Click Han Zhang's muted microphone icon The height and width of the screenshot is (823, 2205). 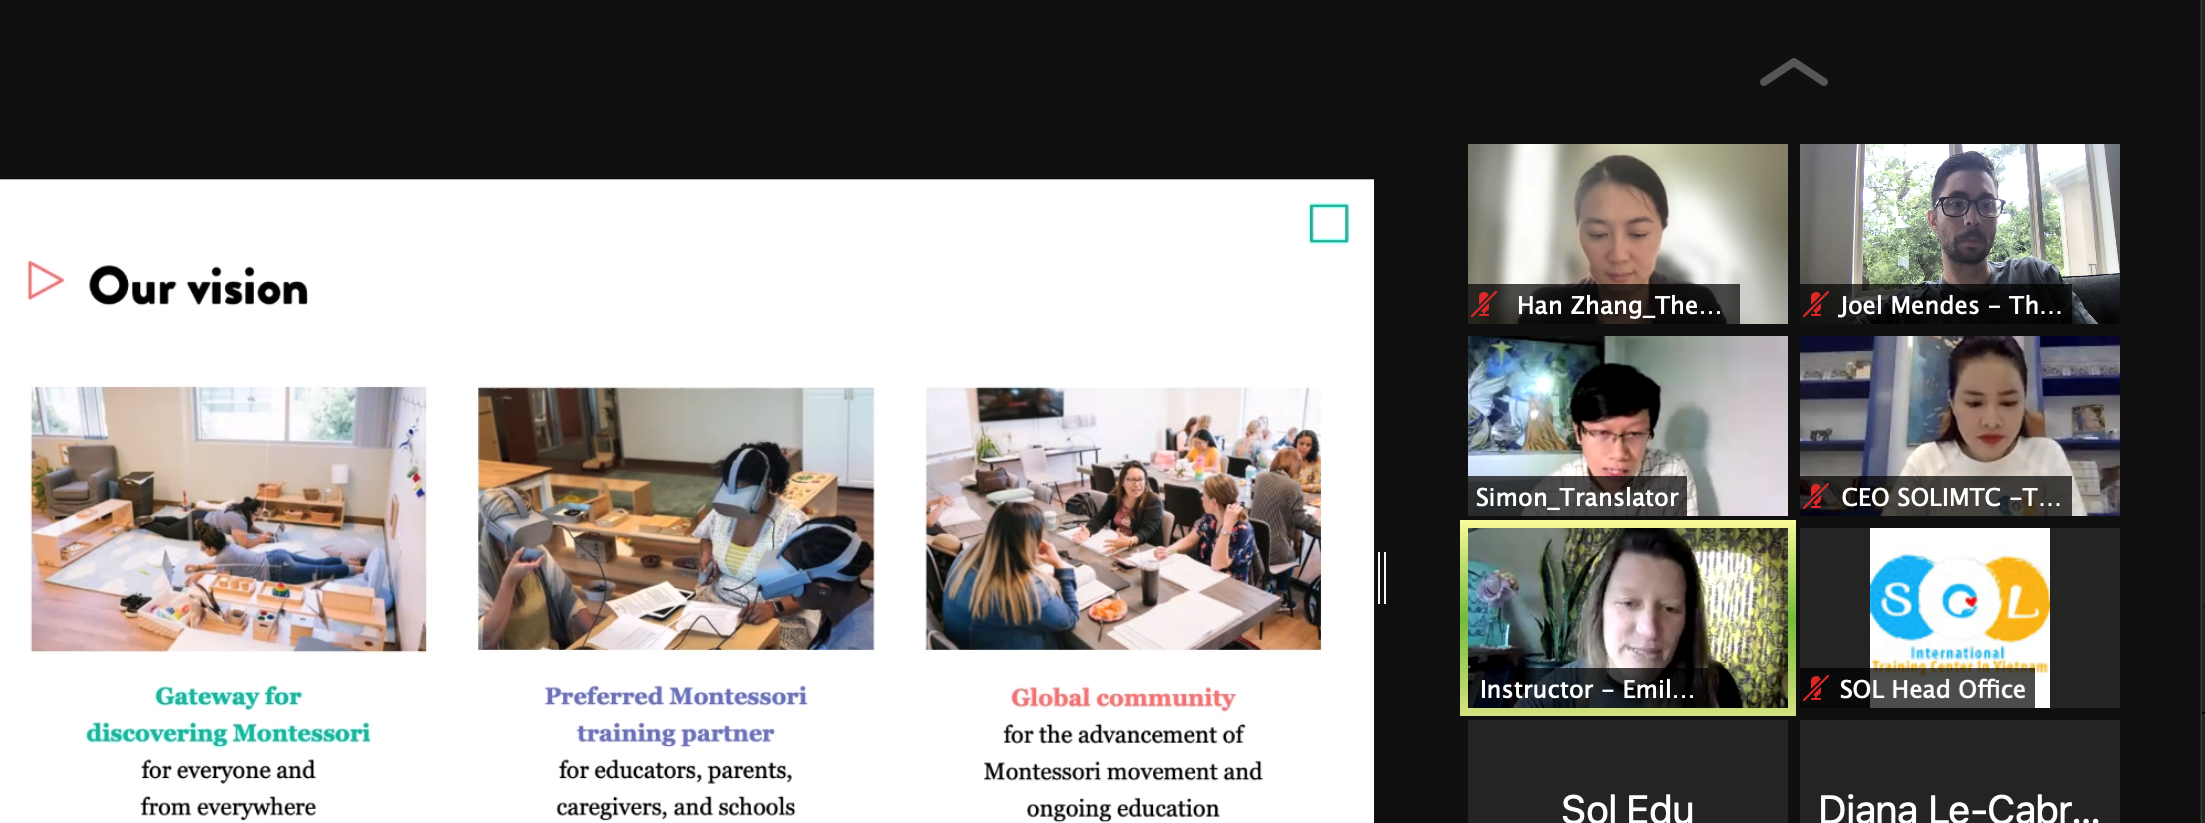click(1485, 304)
